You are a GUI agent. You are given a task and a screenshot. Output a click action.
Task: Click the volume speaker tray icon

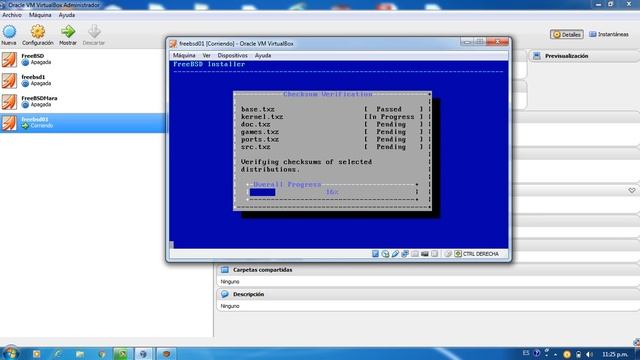[x=589, y=354]
